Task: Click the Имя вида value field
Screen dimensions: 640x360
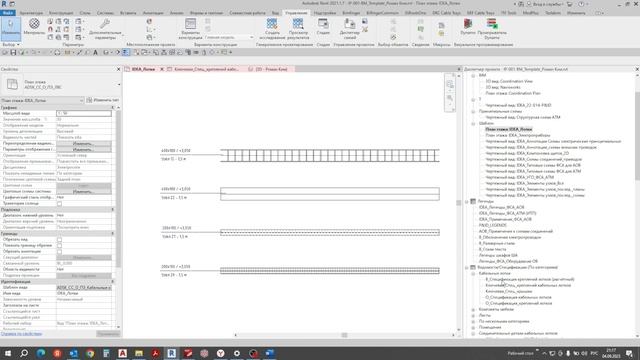Action: click(x=84, y=293)
